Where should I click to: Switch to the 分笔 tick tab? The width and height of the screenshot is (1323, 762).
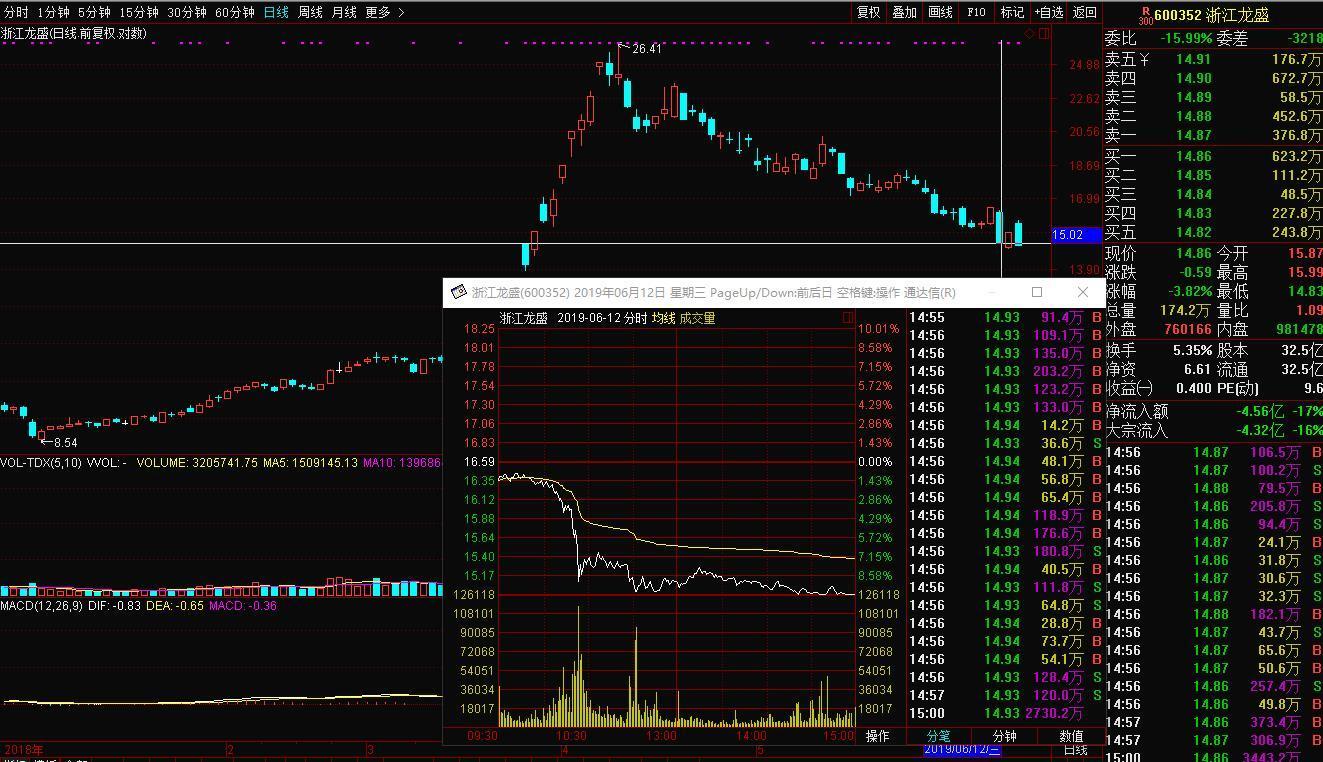click(938, 736)
